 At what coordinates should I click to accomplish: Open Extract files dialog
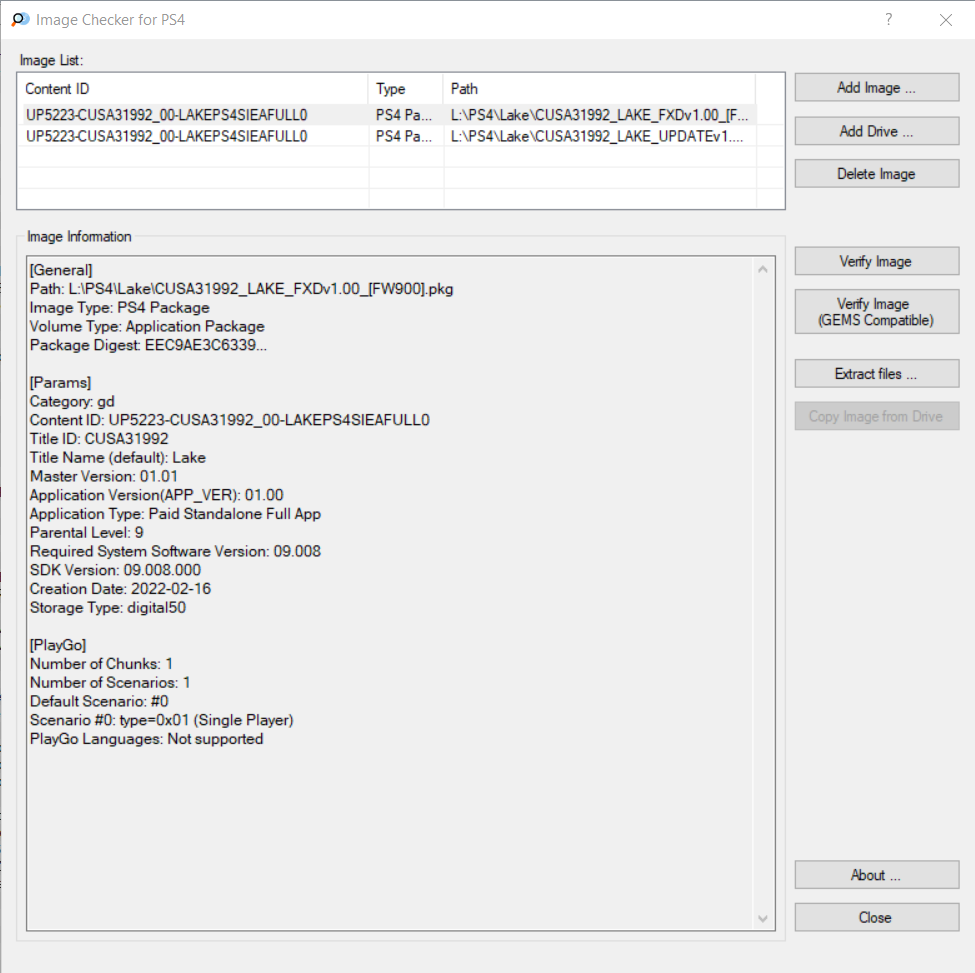[876, 374]
